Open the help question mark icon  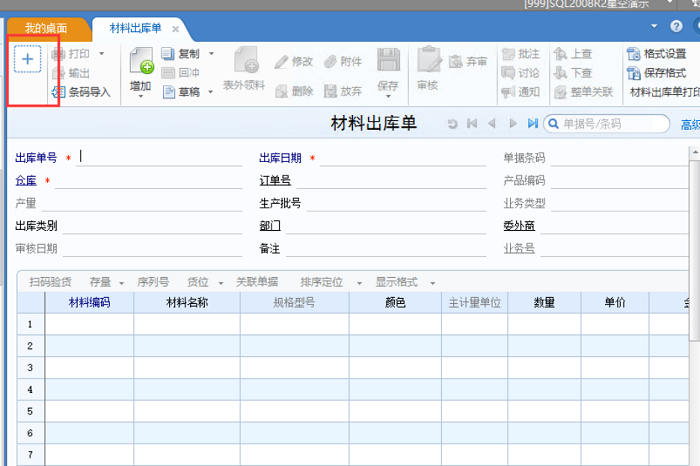(x=676, y=26)
